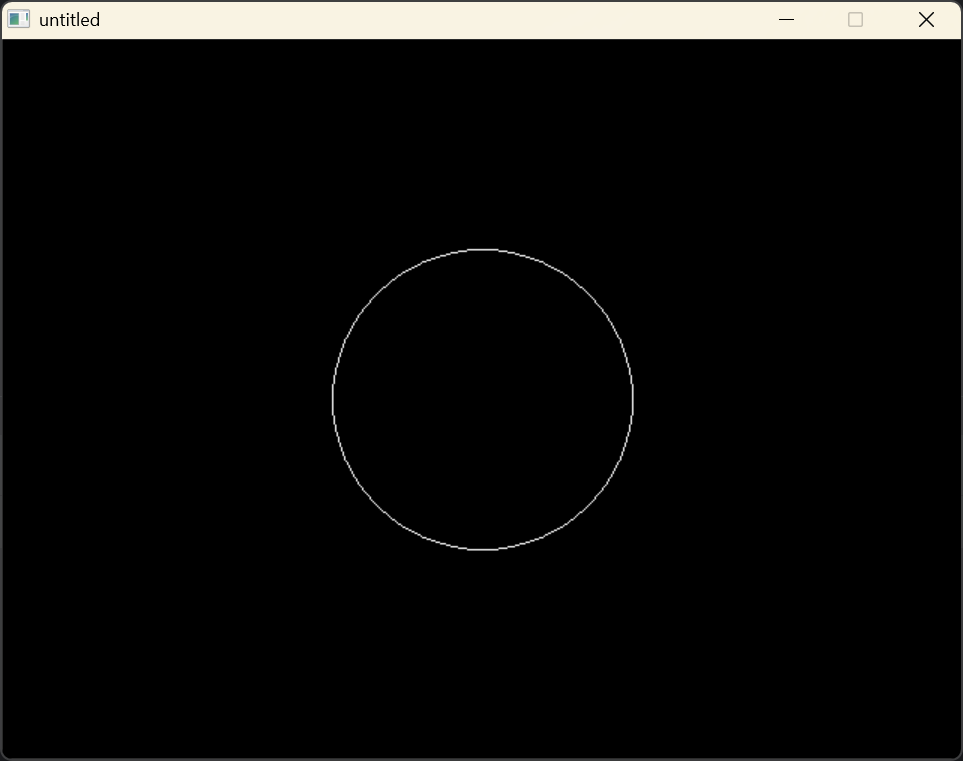Click the disabled maximize button
Viewport: 963px width, 761px height.
point(855,19)
